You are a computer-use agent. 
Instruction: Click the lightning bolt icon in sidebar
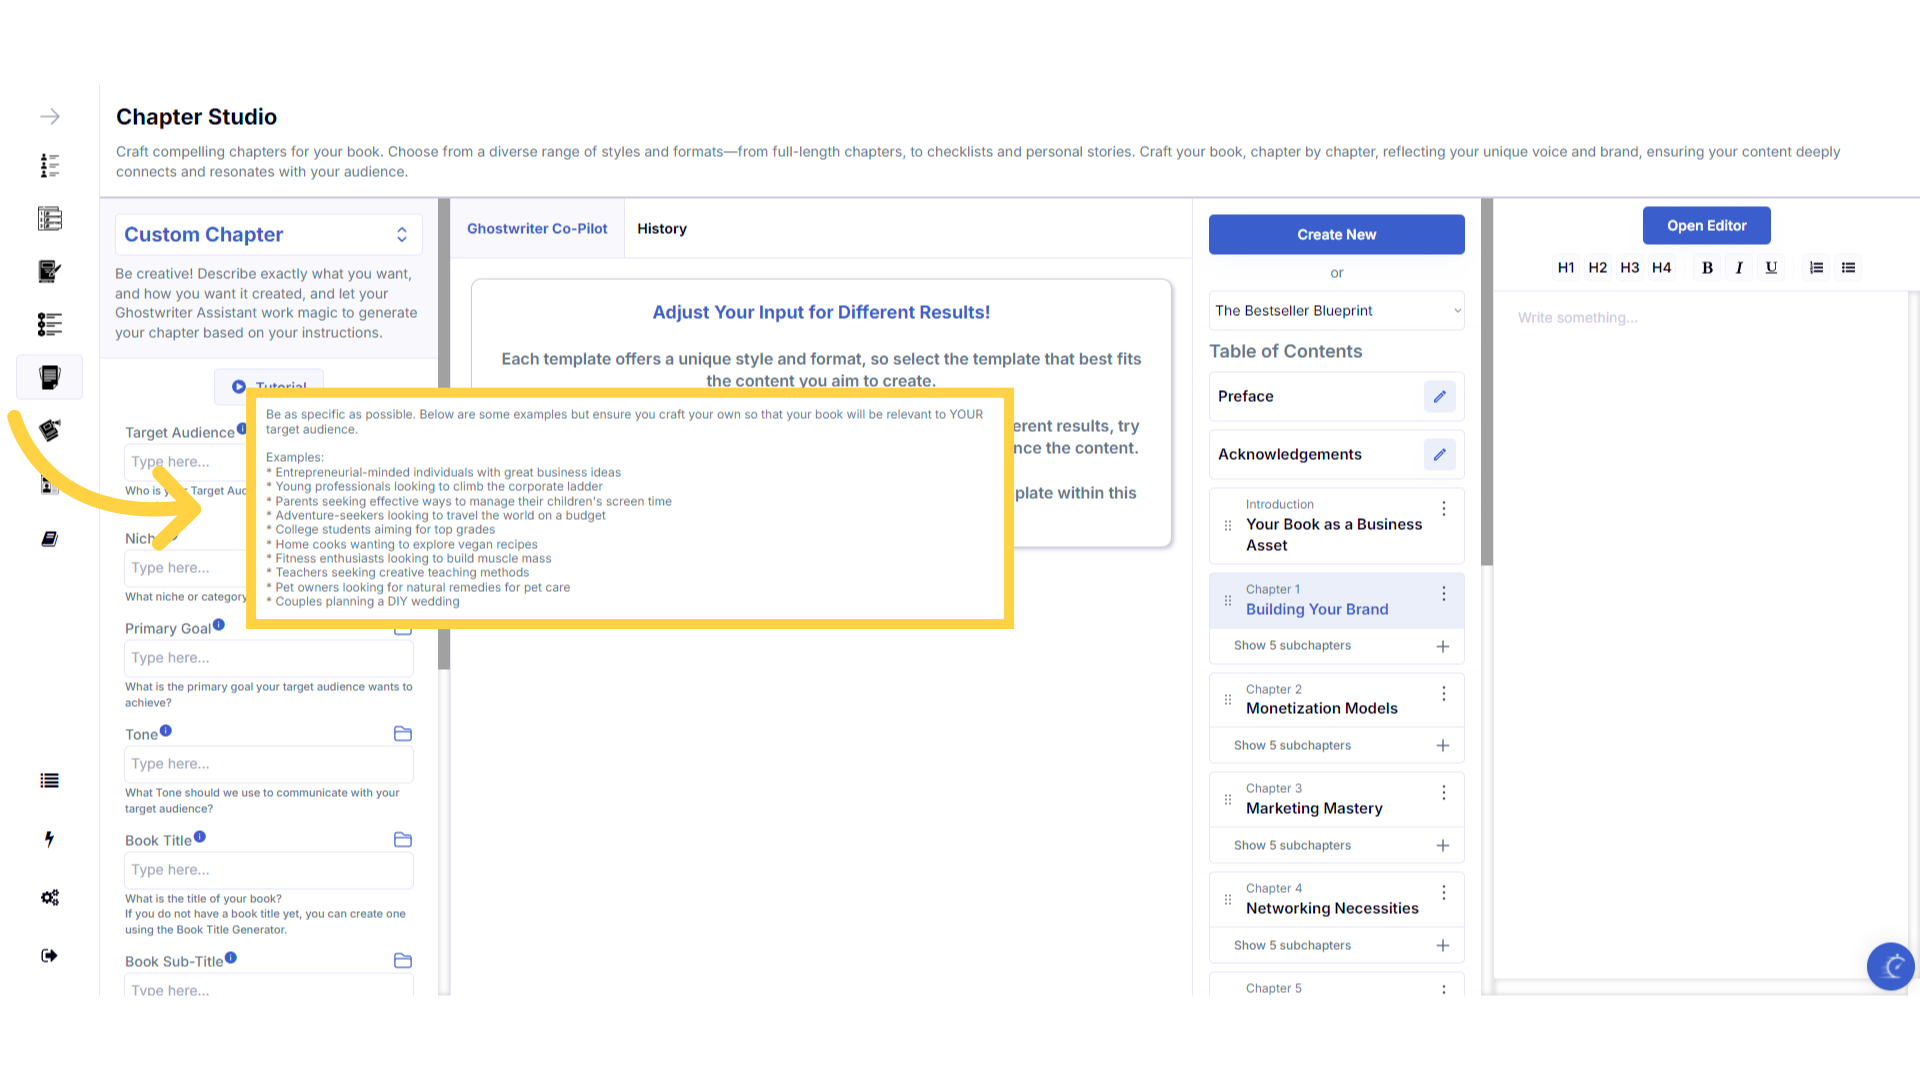point(49,839)
